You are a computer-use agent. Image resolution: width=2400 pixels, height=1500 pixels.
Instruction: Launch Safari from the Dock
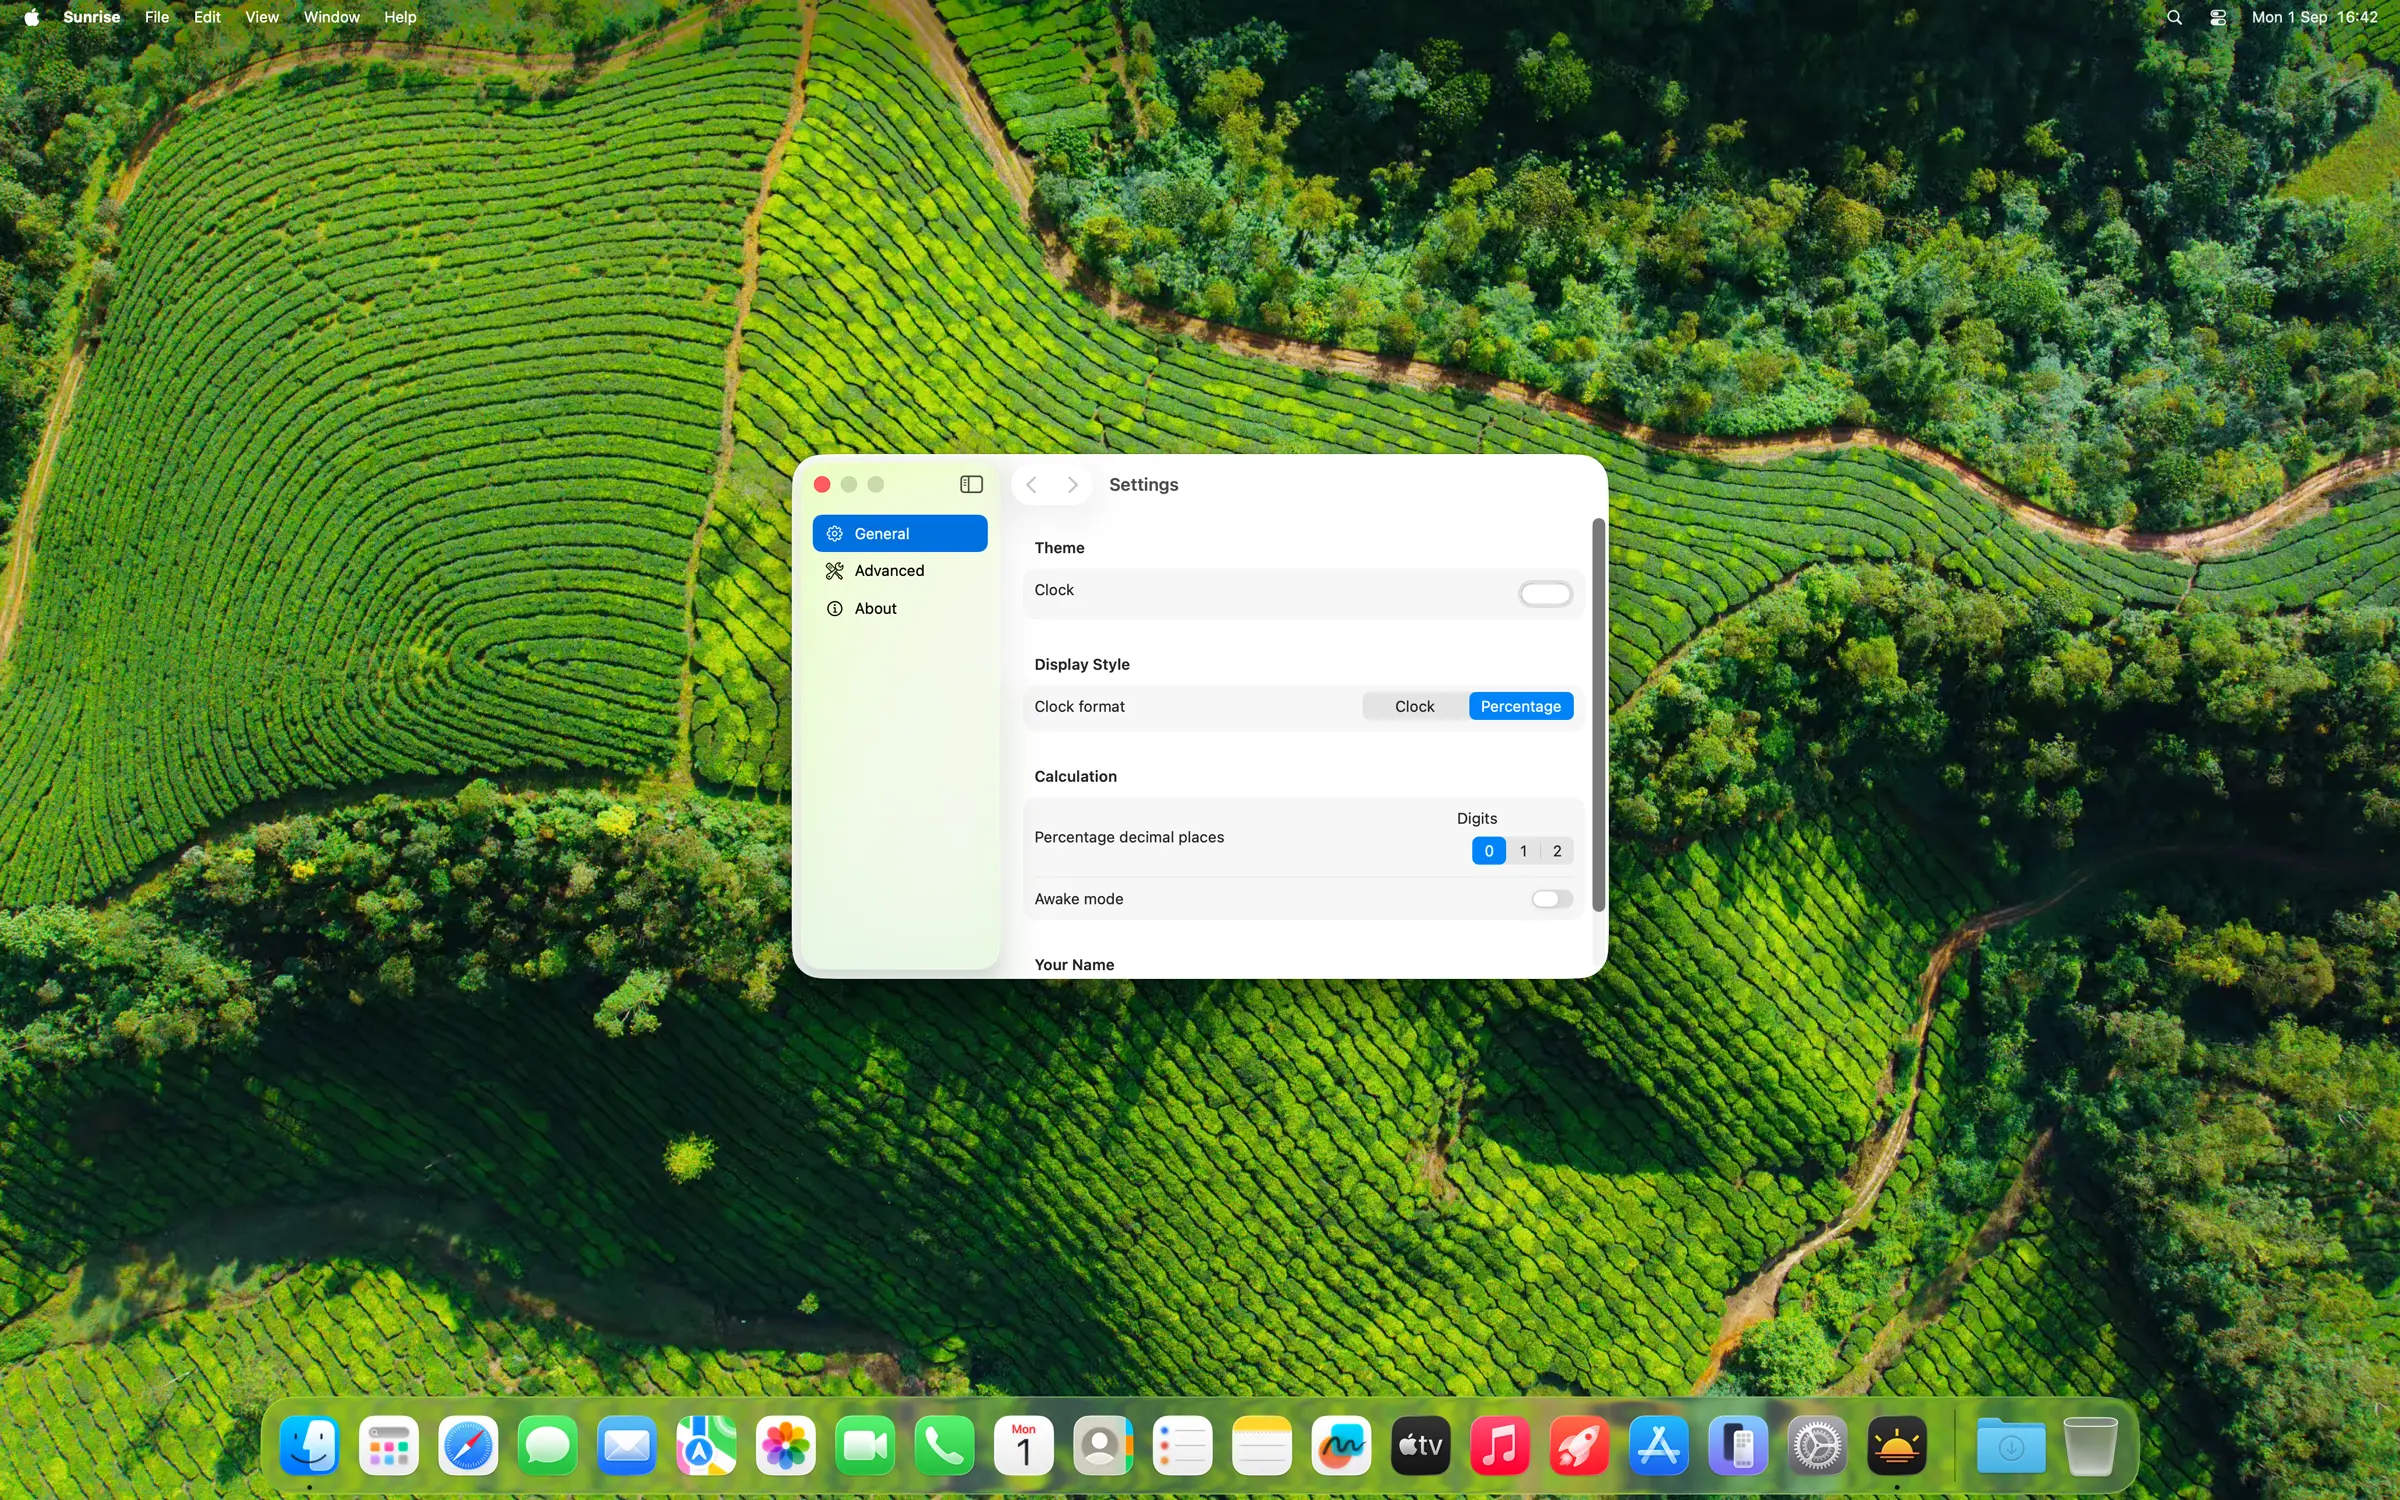click(468, 1445)
